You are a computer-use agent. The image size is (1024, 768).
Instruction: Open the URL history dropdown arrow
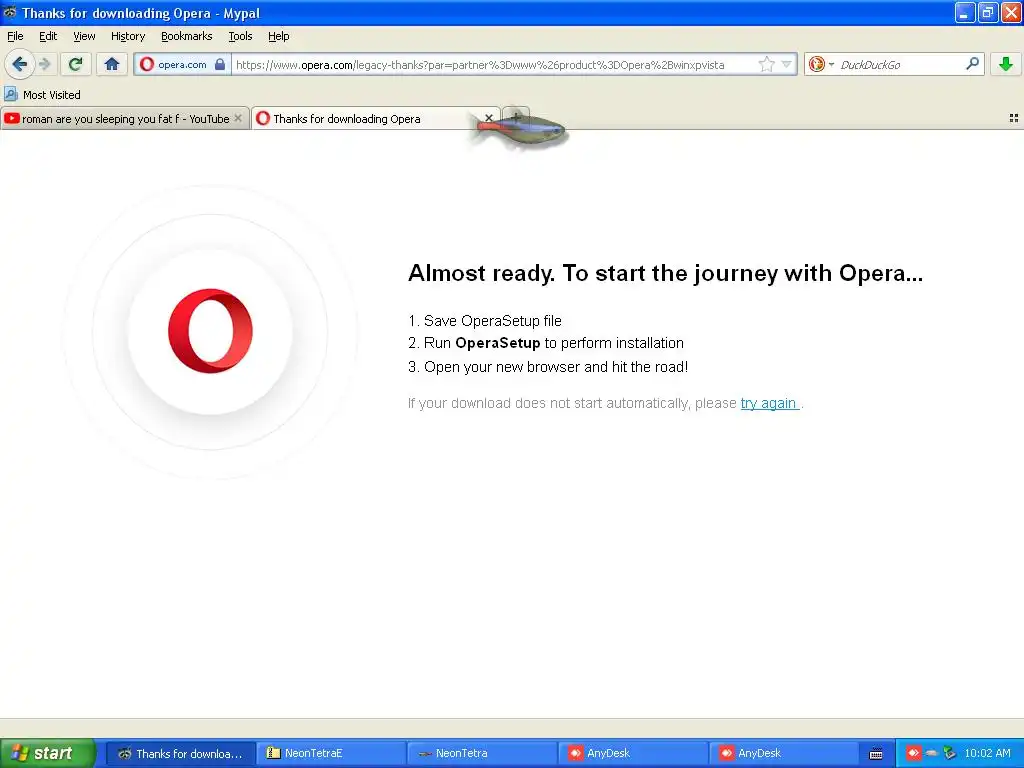[x=787, y=64]
